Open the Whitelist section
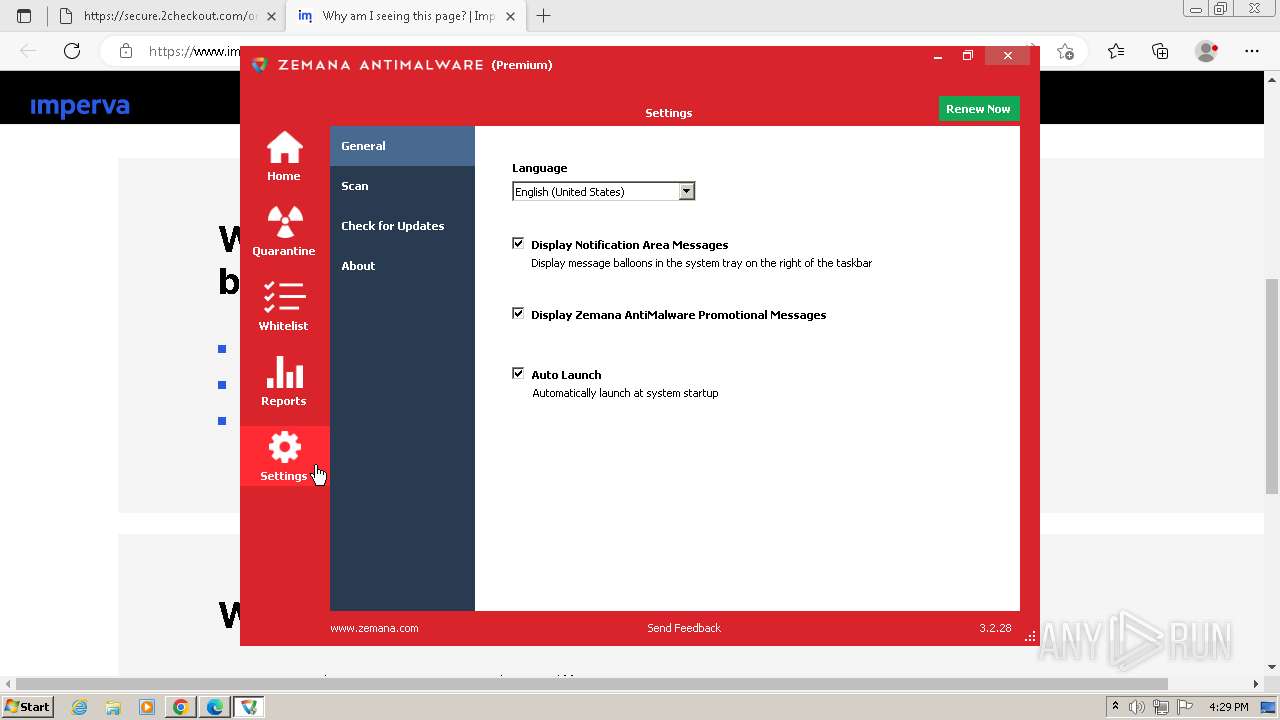The height and width of the screenshot is (720, 1280). 284,306
